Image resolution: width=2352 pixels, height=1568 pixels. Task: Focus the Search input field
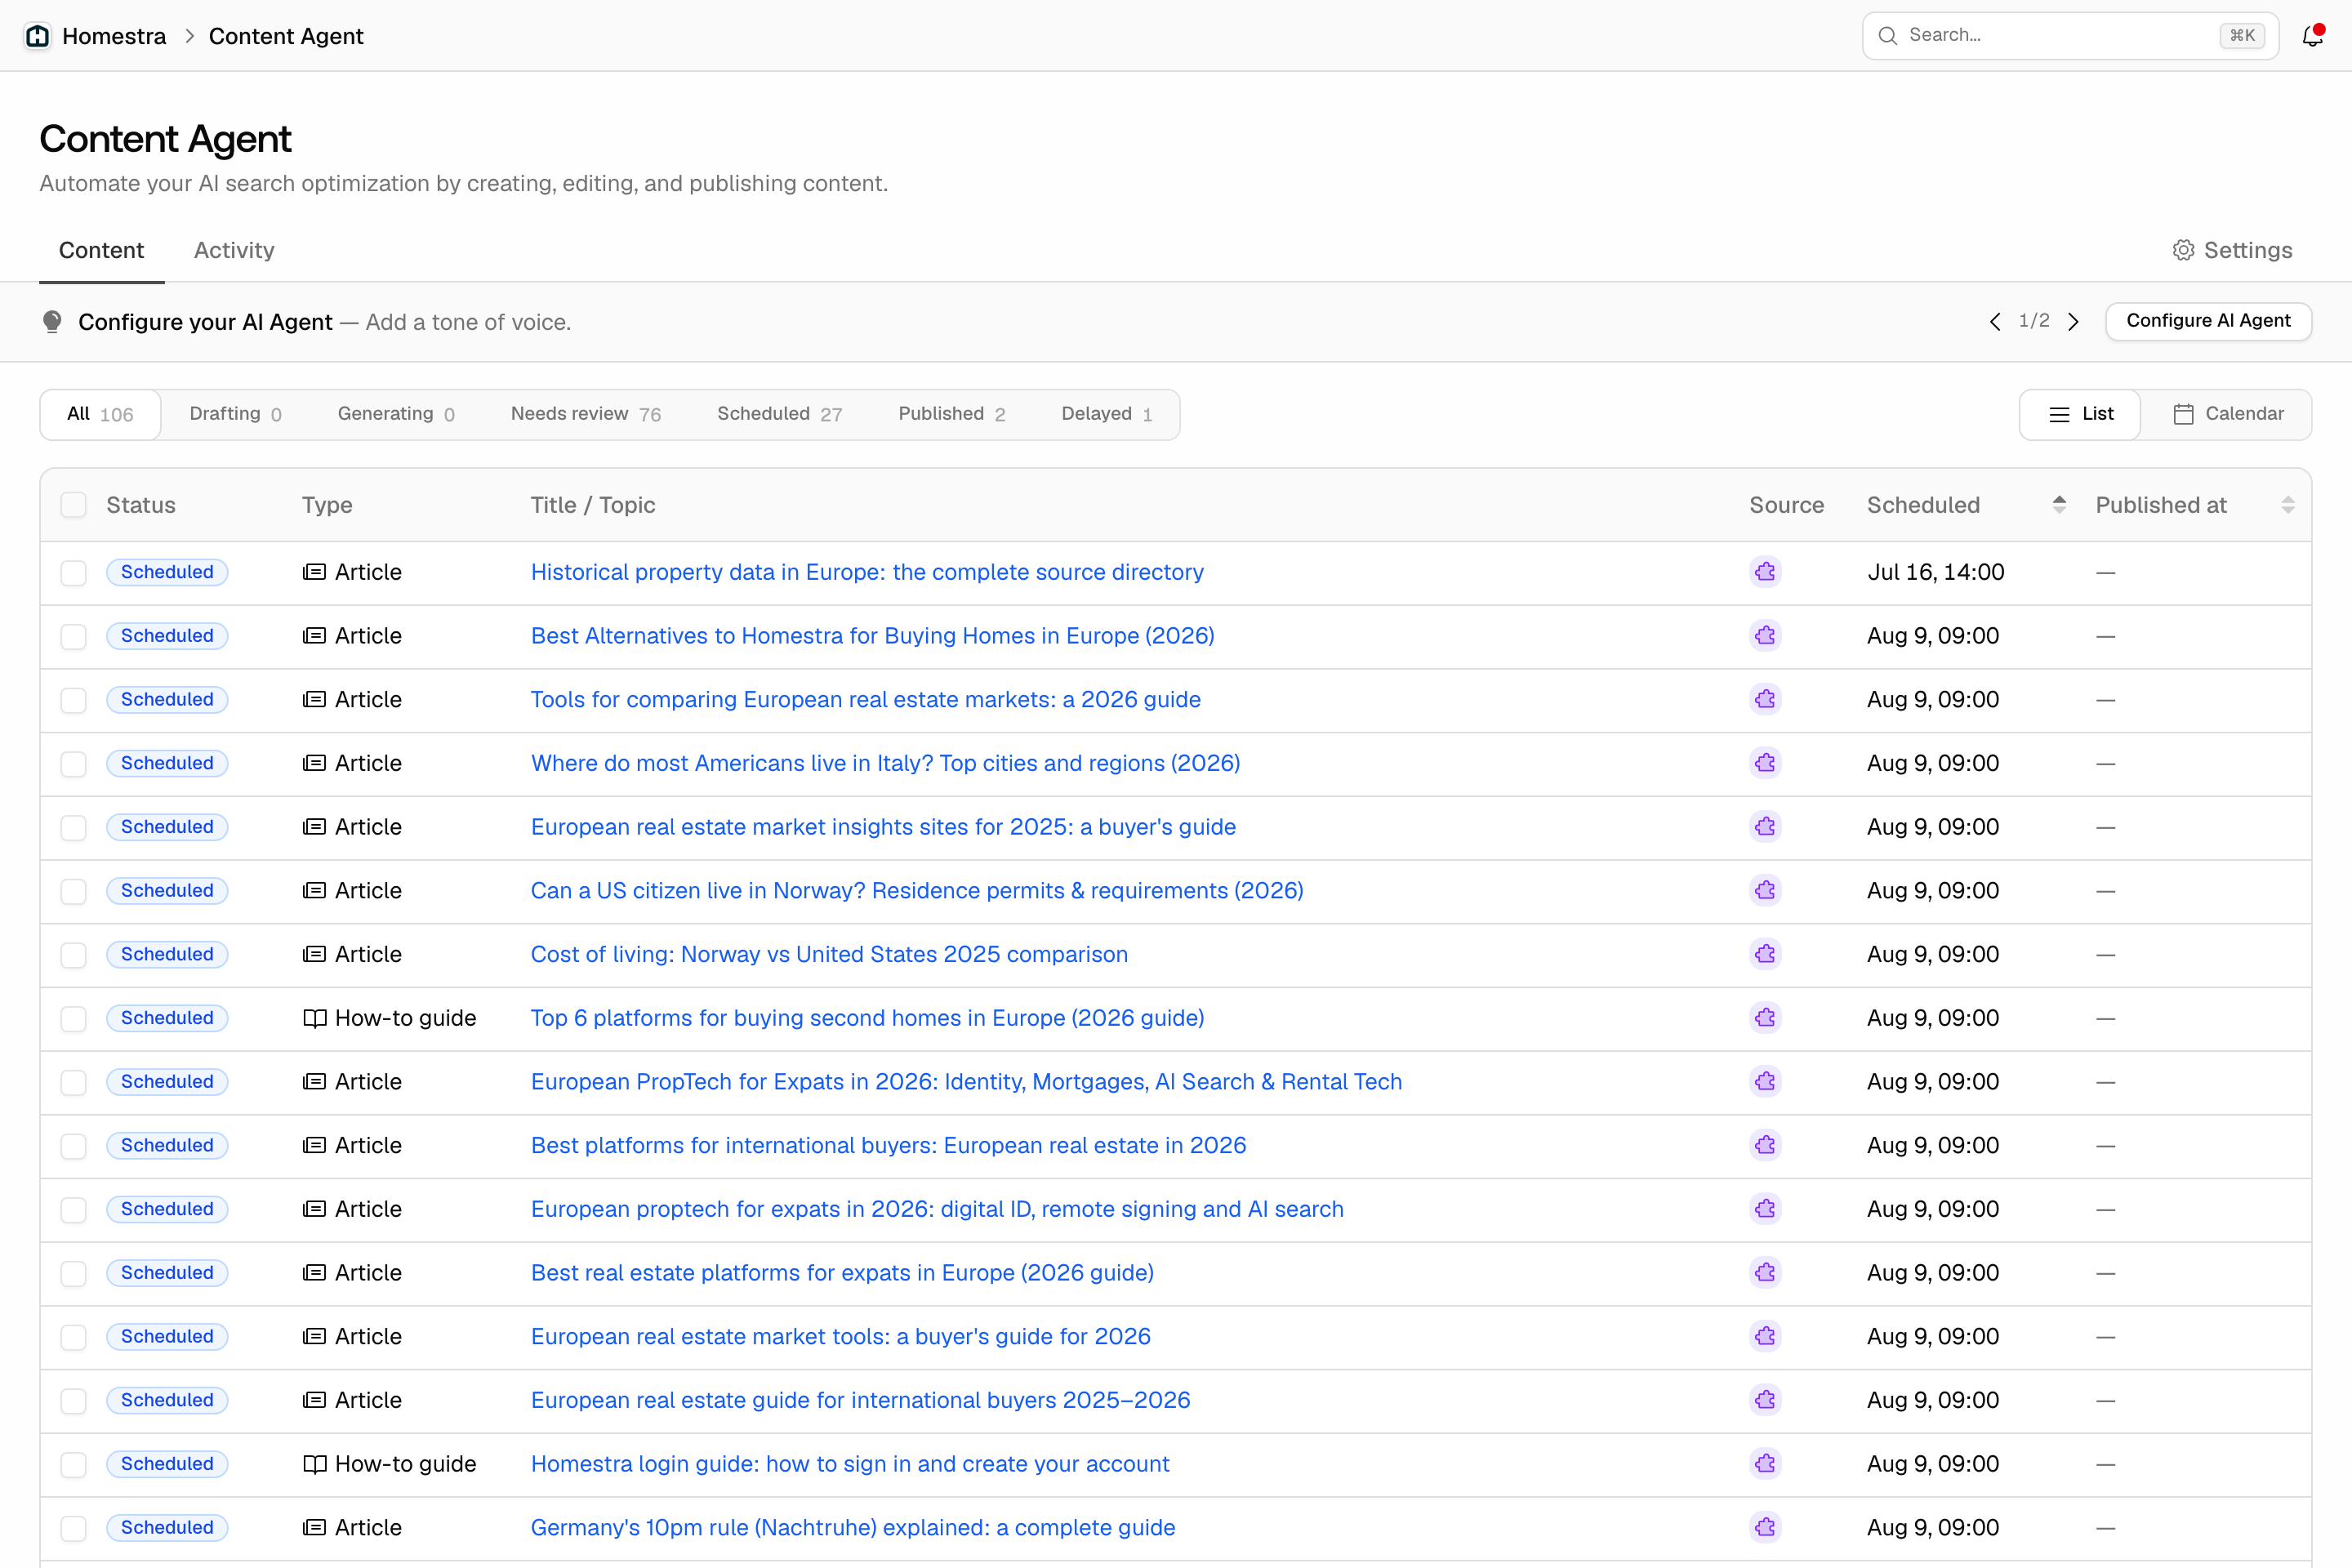2070,36
